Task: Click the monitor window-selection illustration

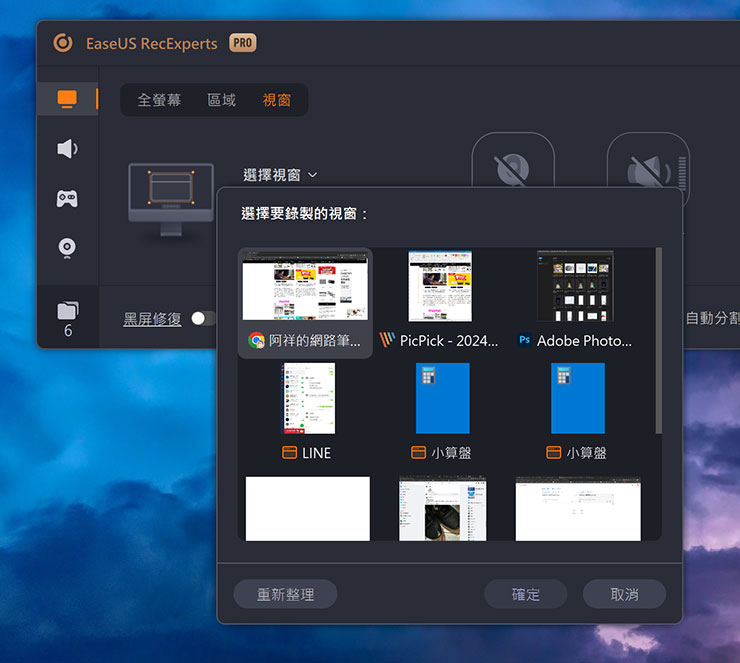Action: (x=171, y=198)
